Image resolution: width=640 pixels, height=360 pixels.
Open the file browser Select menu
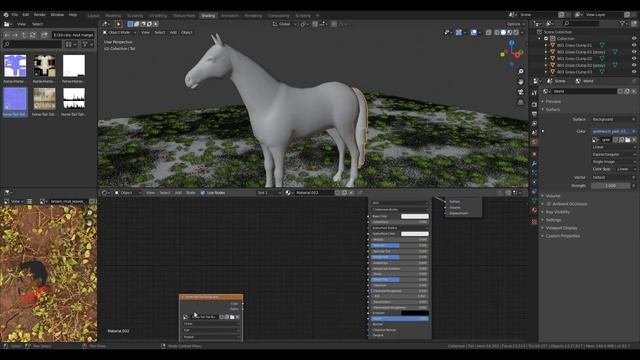(x=38, y=24)
